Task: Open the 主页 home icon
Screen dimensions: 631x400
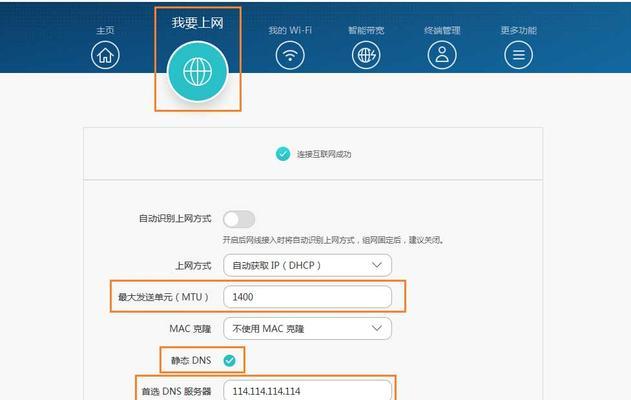Action: [x=105, y=55]
